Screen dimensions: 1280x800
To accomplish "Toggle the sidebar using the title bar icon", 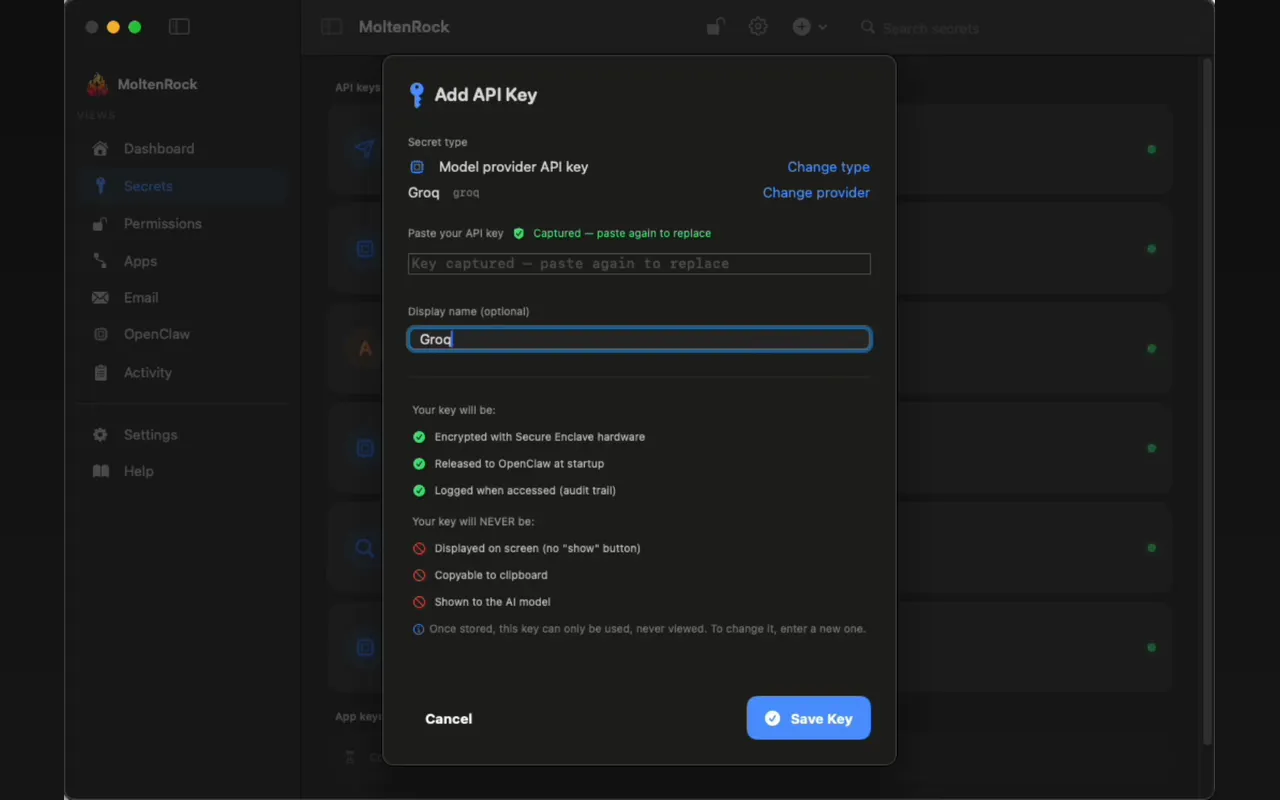I will click(x=179, y=27).
